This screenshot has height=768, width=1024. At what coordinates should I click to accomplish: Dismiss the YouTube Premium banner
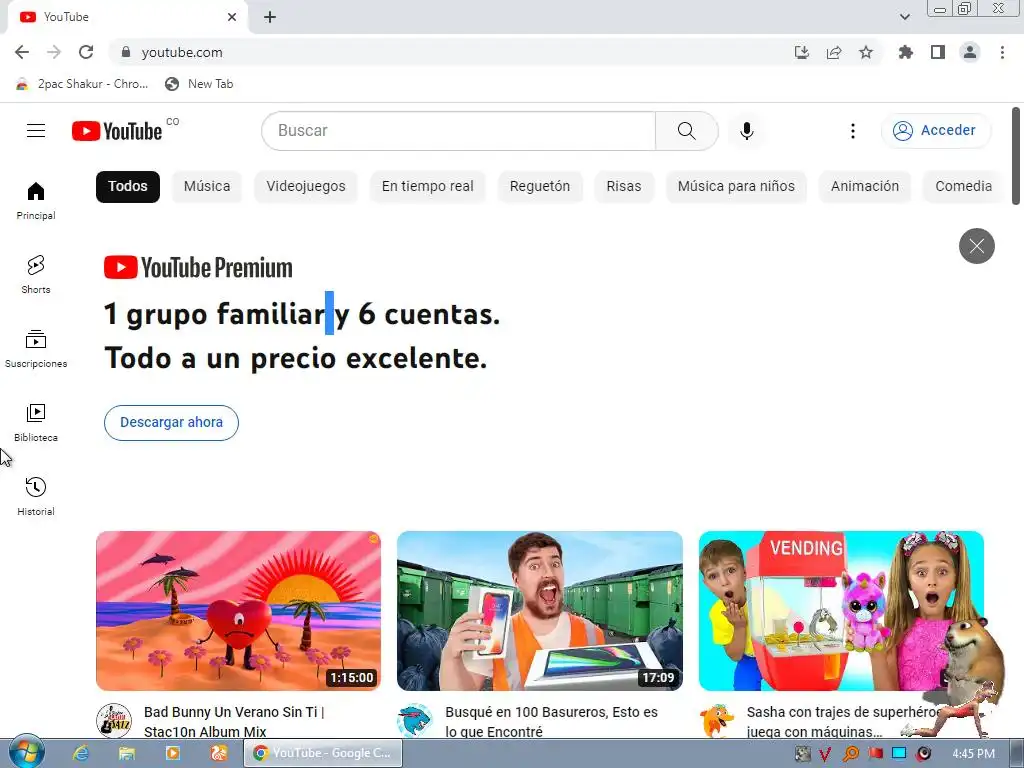click(976, 246)
